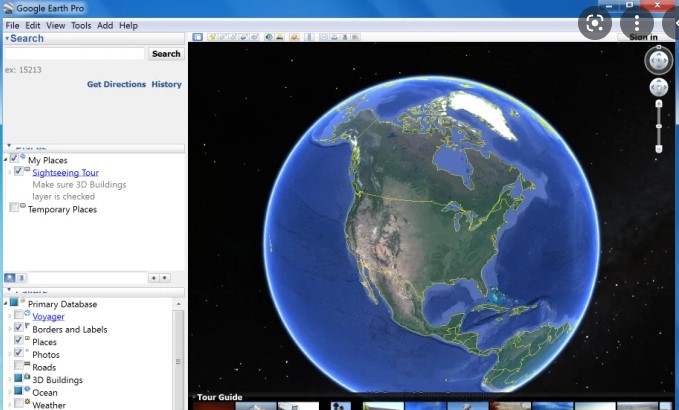
Task: Select the Add Polygon tool
Action: click(223, 37)
